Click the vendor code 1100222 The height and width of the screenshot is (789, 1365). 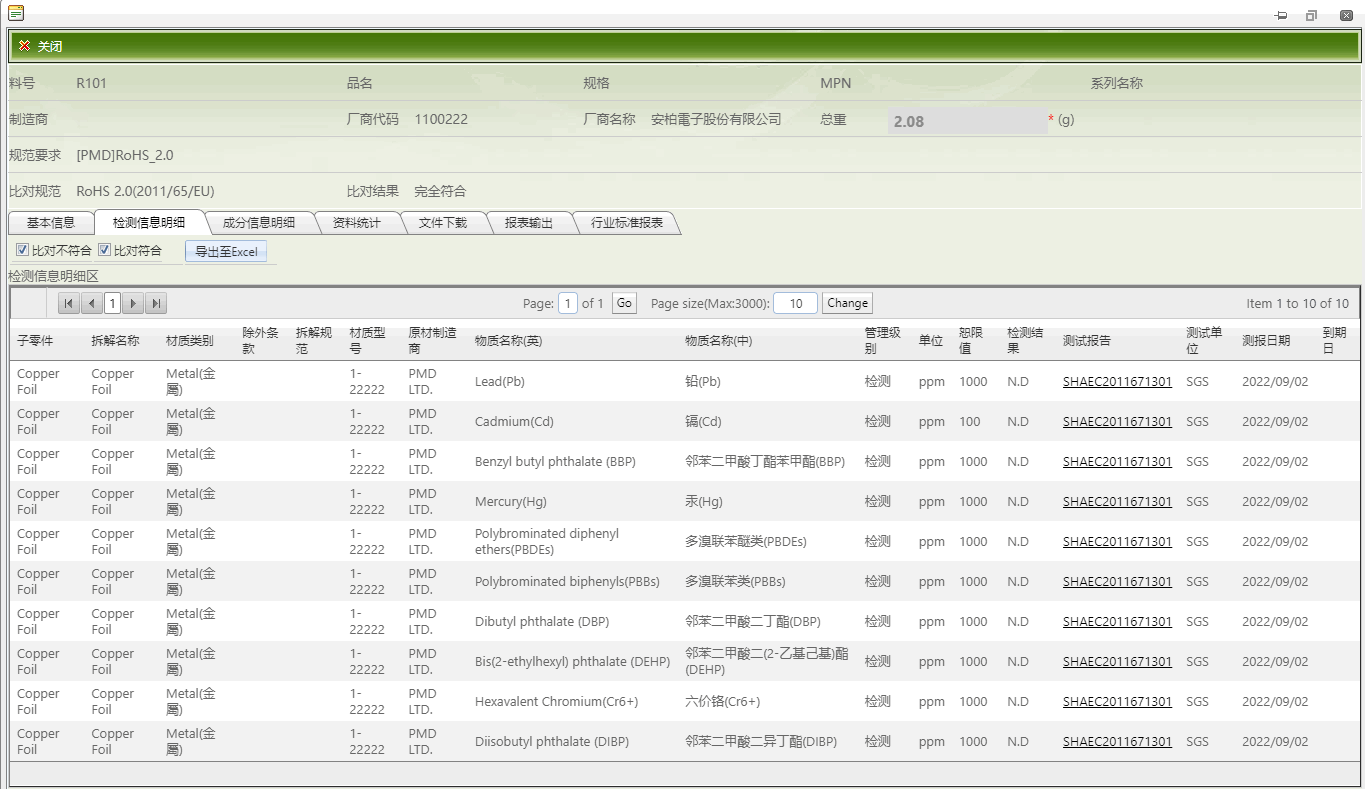pyautogui.click(x=441, y=119)
